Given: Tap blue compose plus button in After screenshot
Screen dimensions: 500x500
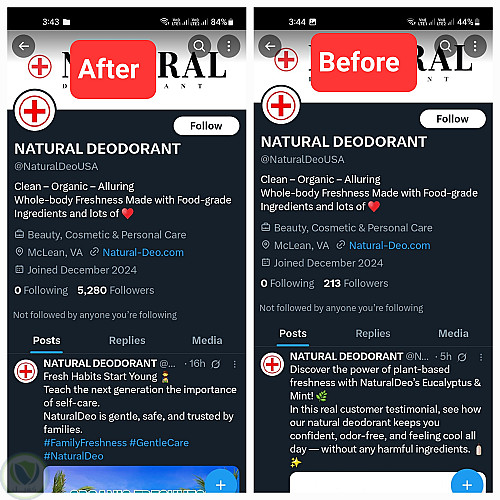Looking at the screenshot, I should [x=221, y=484].
